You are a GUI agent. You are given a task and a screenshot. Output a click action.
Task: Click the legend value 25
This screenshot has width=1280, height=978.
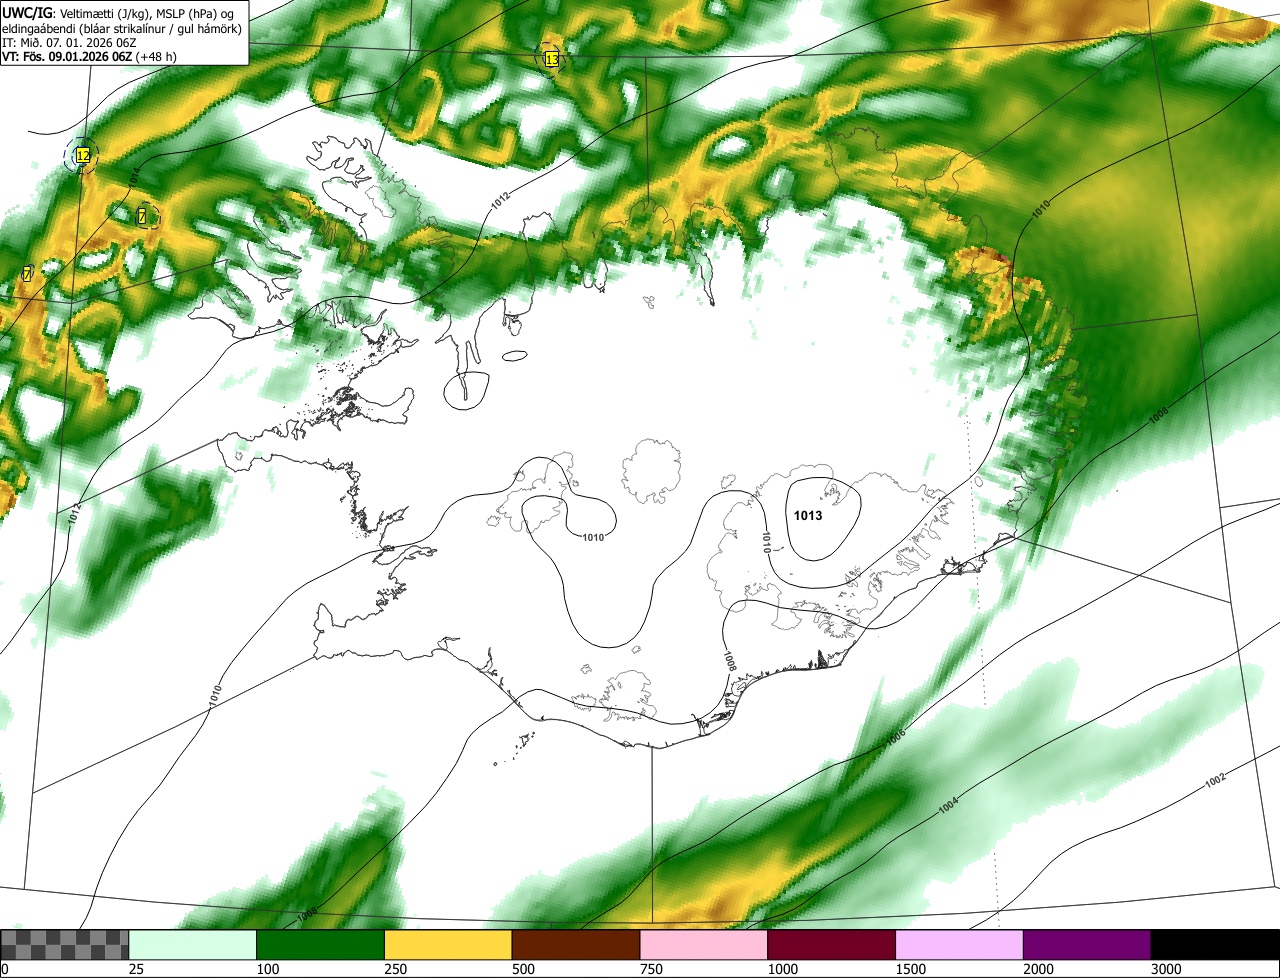tap(136, 969)
